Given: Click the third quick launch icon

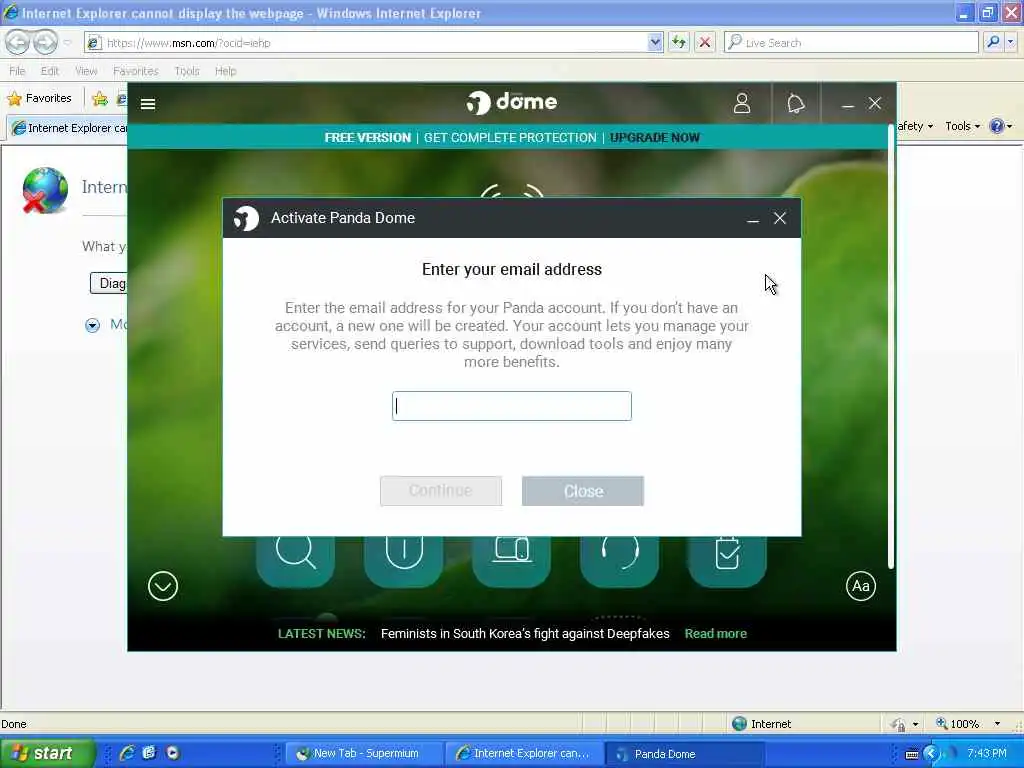Looking at the screenshot, I should click(172, 753).
